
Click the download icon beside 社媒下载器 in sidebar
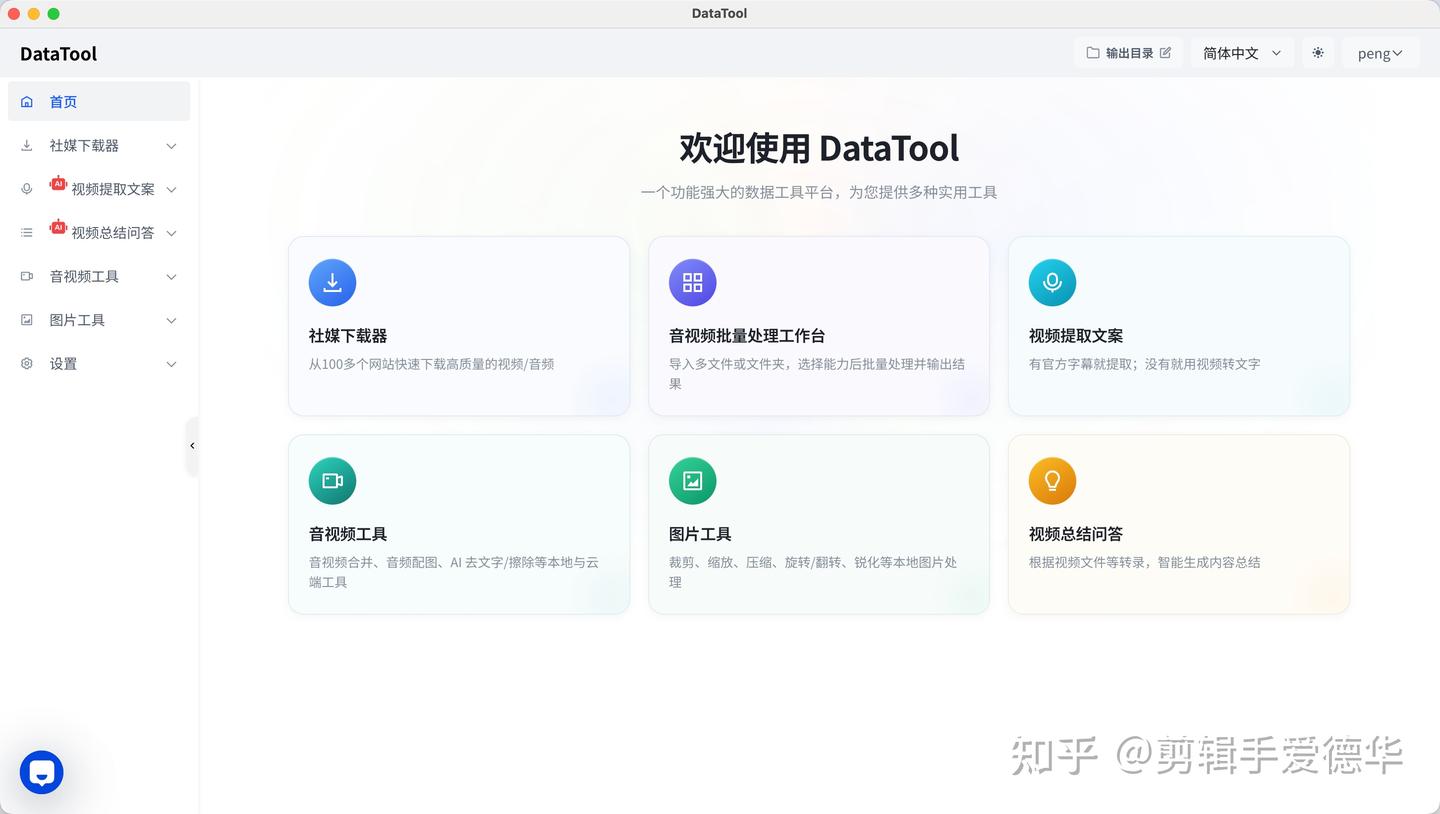pos(27,146)
